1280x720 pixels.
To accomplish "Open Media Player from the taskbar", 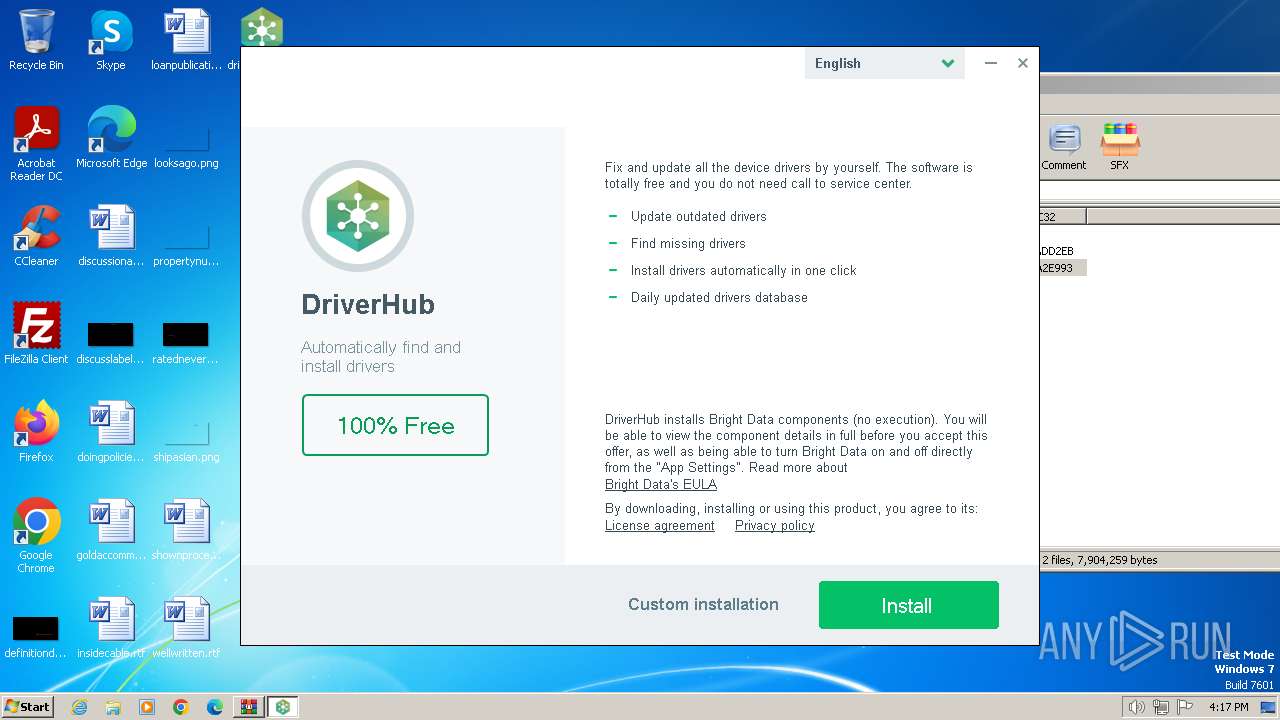I will tap(147, 707).
